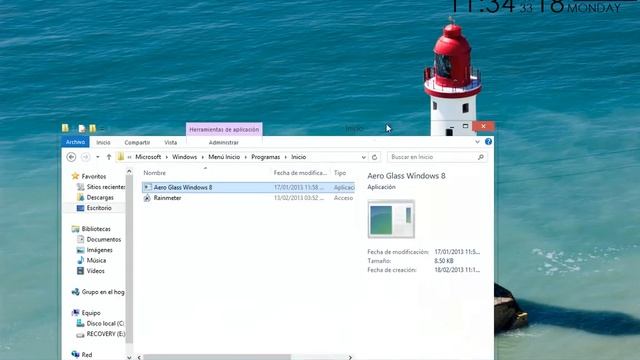Open Equipo in navigation pane

91,313
